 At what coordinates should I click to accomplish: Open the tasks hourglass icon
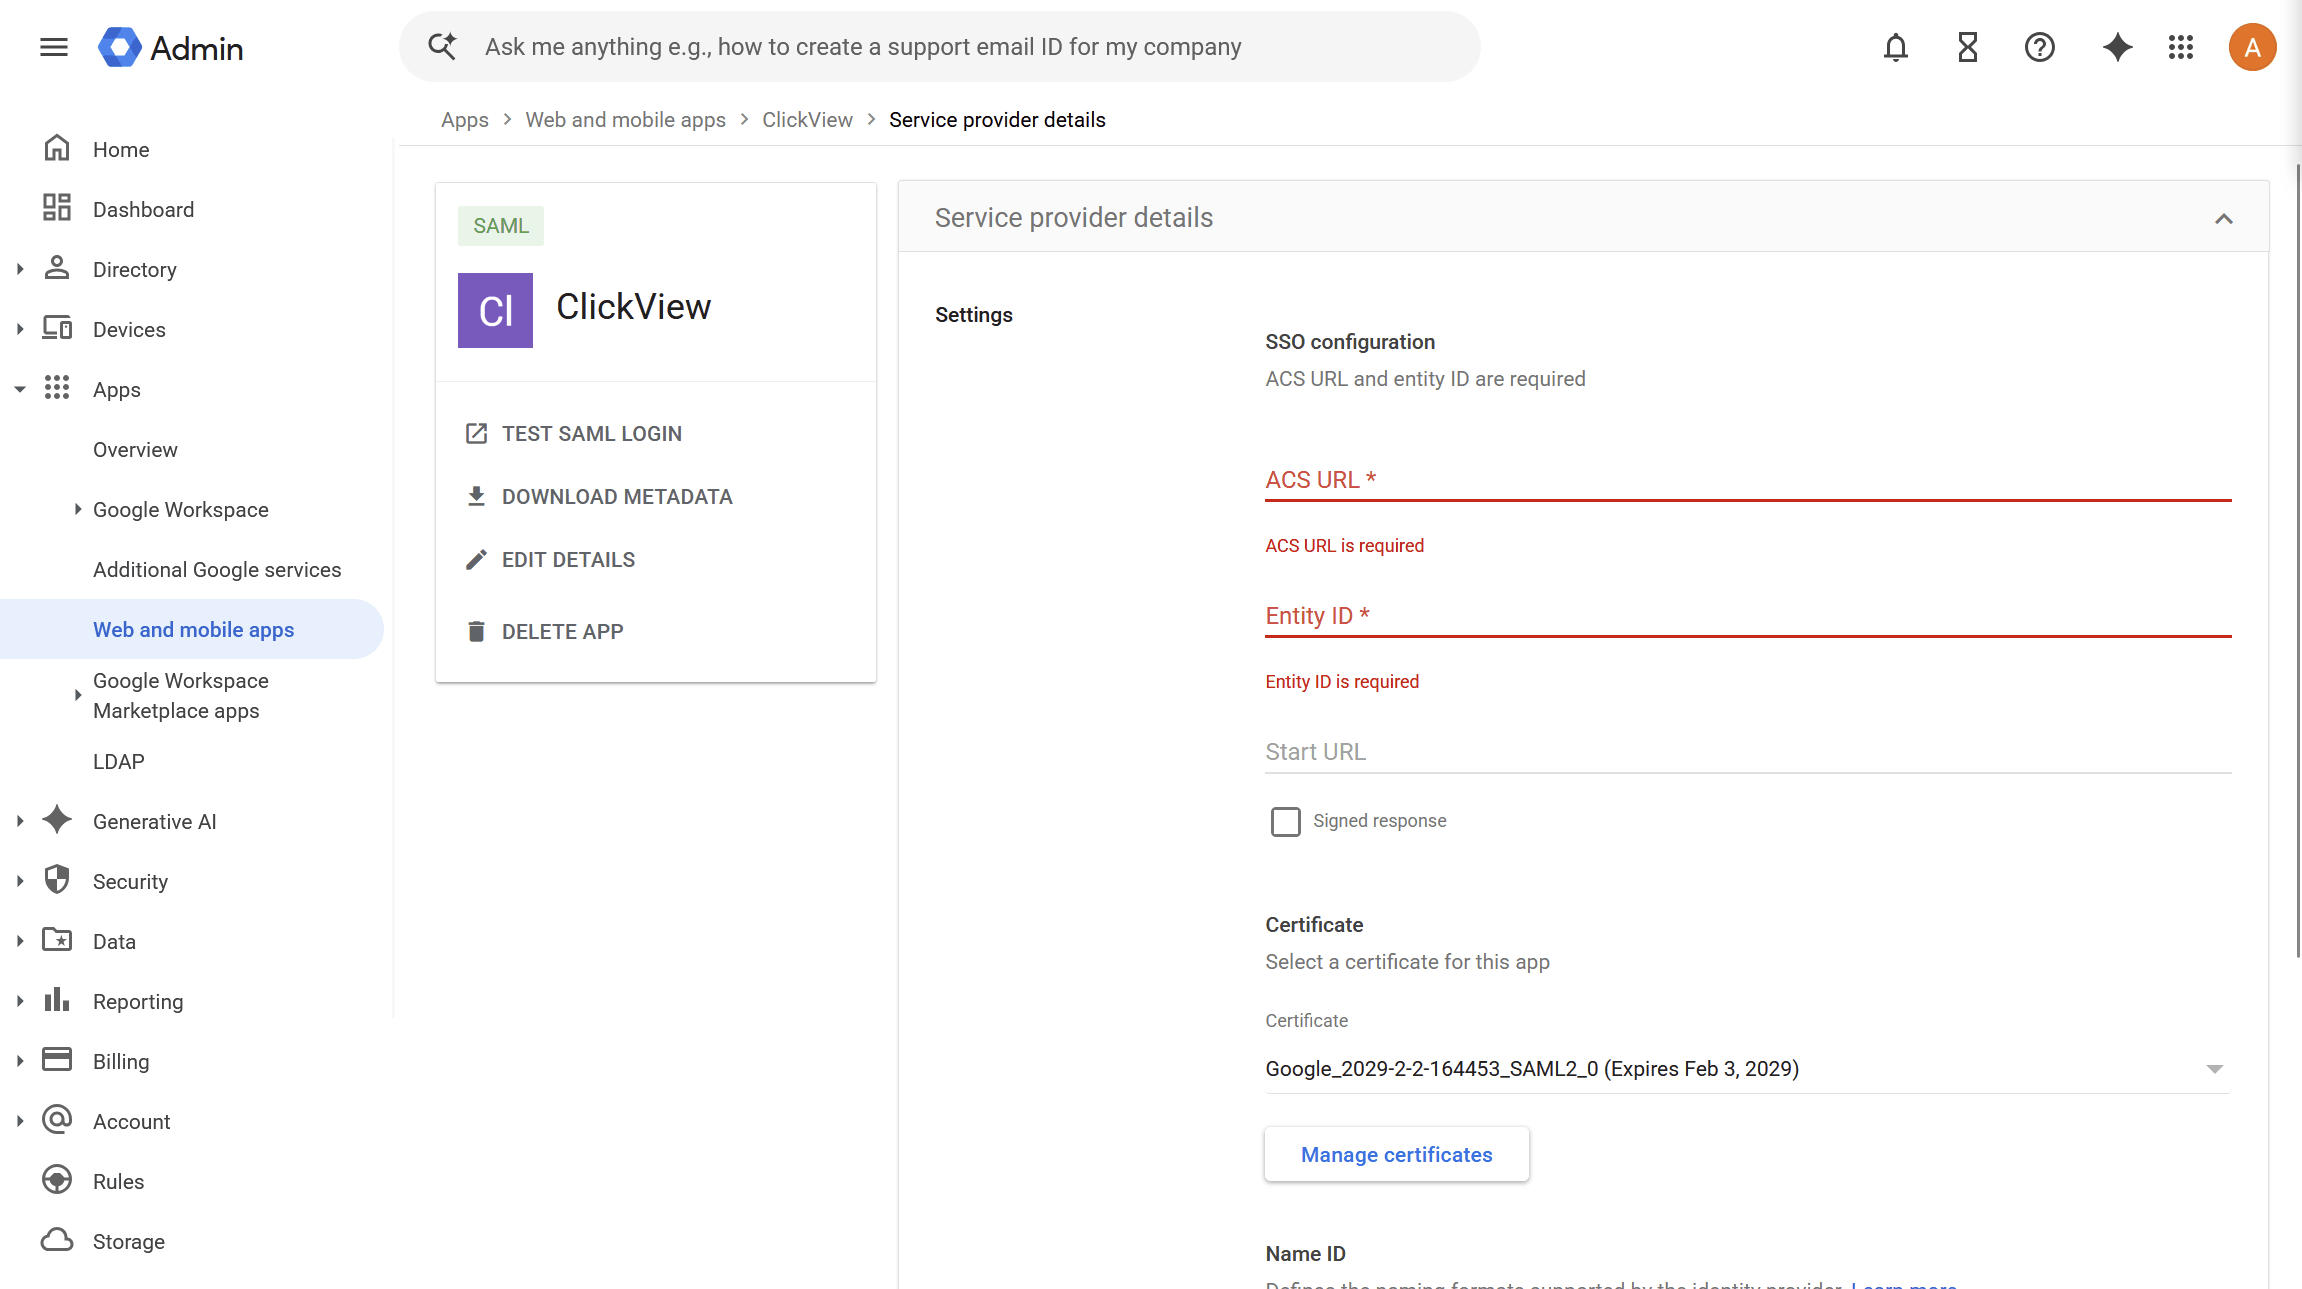pyautogui.click(x=1967, y=47)
